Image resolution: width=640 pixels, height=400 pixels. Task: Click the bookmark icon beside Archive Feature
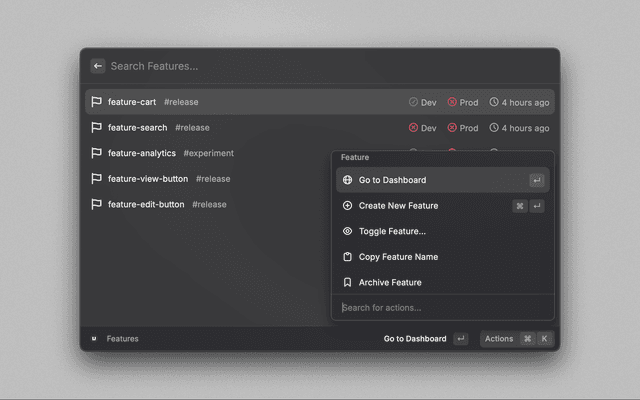coord(347,283)
